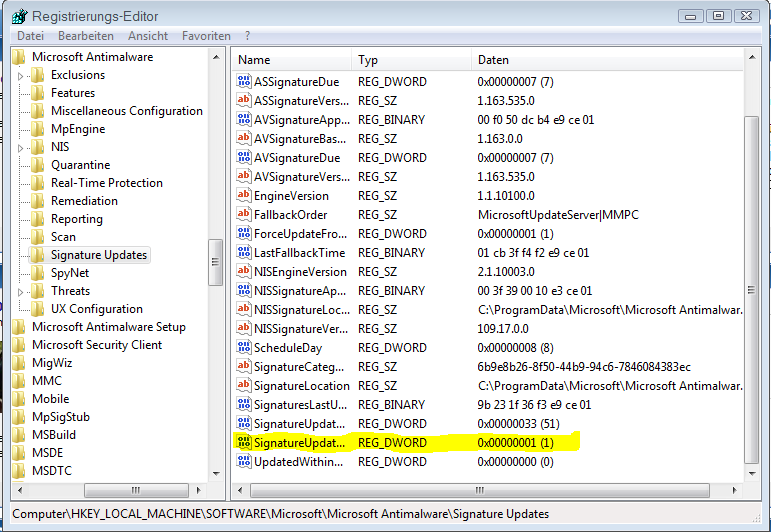Screen dimensions: 771x532
Task: Open the Datei menu
Action: tap(30, 36)
